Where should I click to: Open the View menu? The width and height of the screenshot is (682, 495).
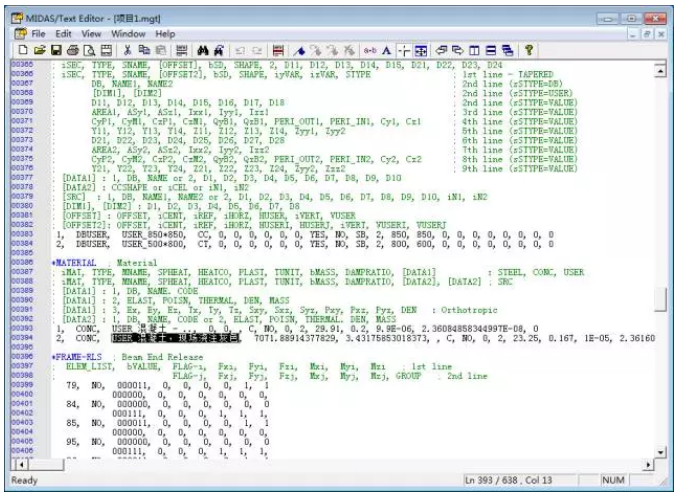[92, 33]
